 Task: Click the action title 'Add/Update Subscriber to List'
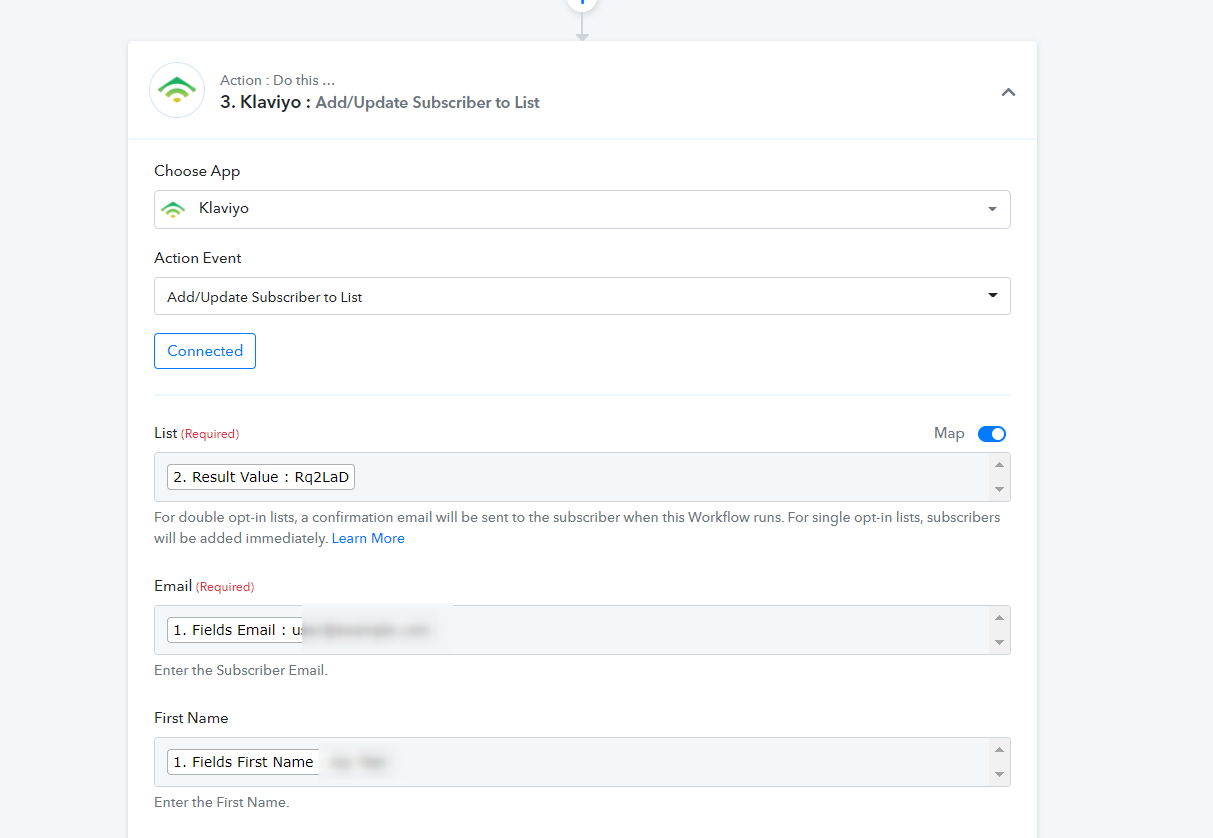click(427, 102)
